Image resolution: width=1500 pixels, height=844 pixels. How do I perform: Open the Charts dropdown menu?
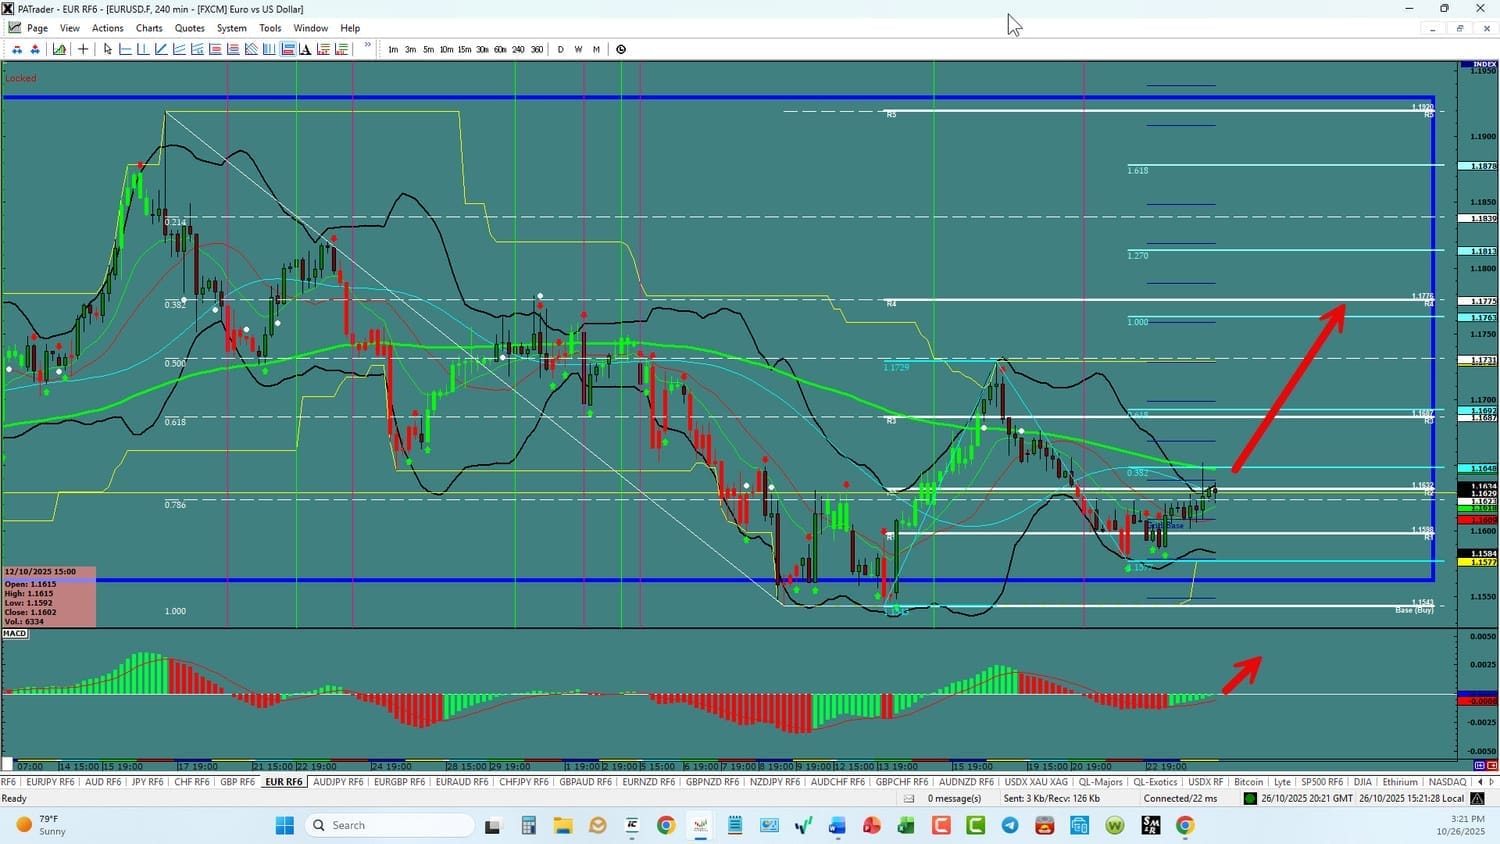coord(149,28)
